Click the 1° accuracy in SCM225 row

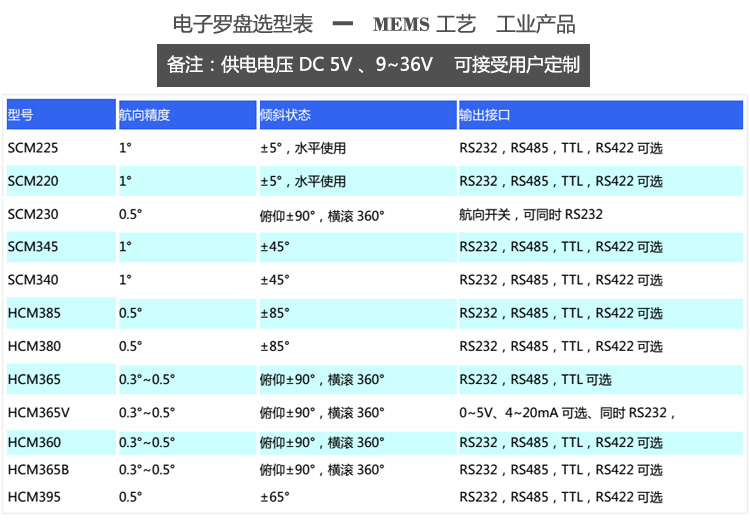[x=125, y=148]
